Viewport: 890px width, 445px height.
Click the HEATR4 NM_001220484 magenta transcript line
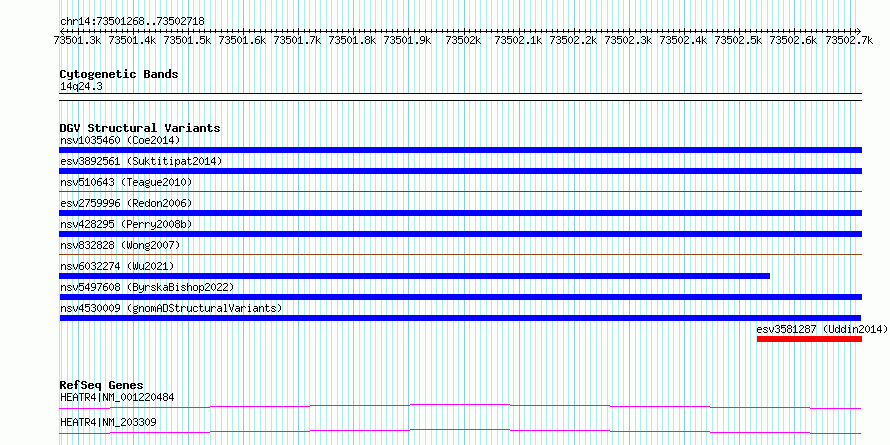pyautogui.click(x=460, y=406)
